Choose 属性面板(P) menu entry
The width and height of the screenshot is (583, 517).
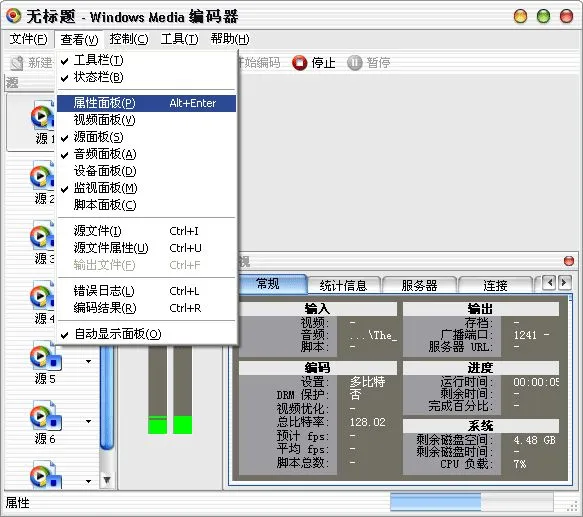(x=146, y=103)
